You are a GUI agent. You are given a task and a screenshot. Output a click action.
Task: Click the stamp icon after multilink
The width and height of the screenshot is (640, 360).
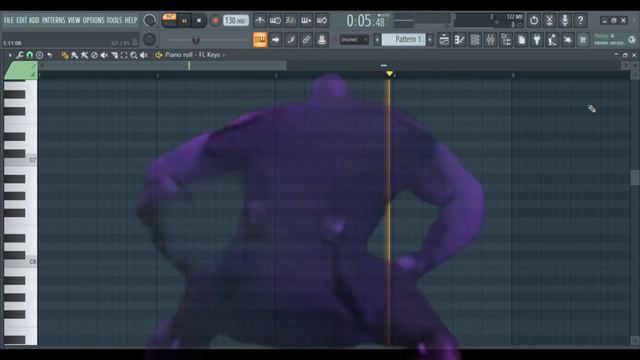point(322,40)
